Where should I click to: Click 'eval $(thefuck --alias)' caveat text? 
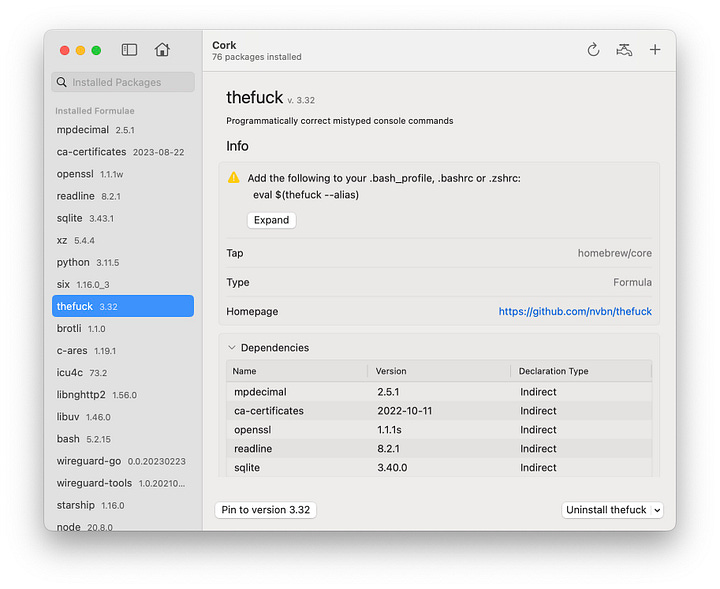(306, 195)
